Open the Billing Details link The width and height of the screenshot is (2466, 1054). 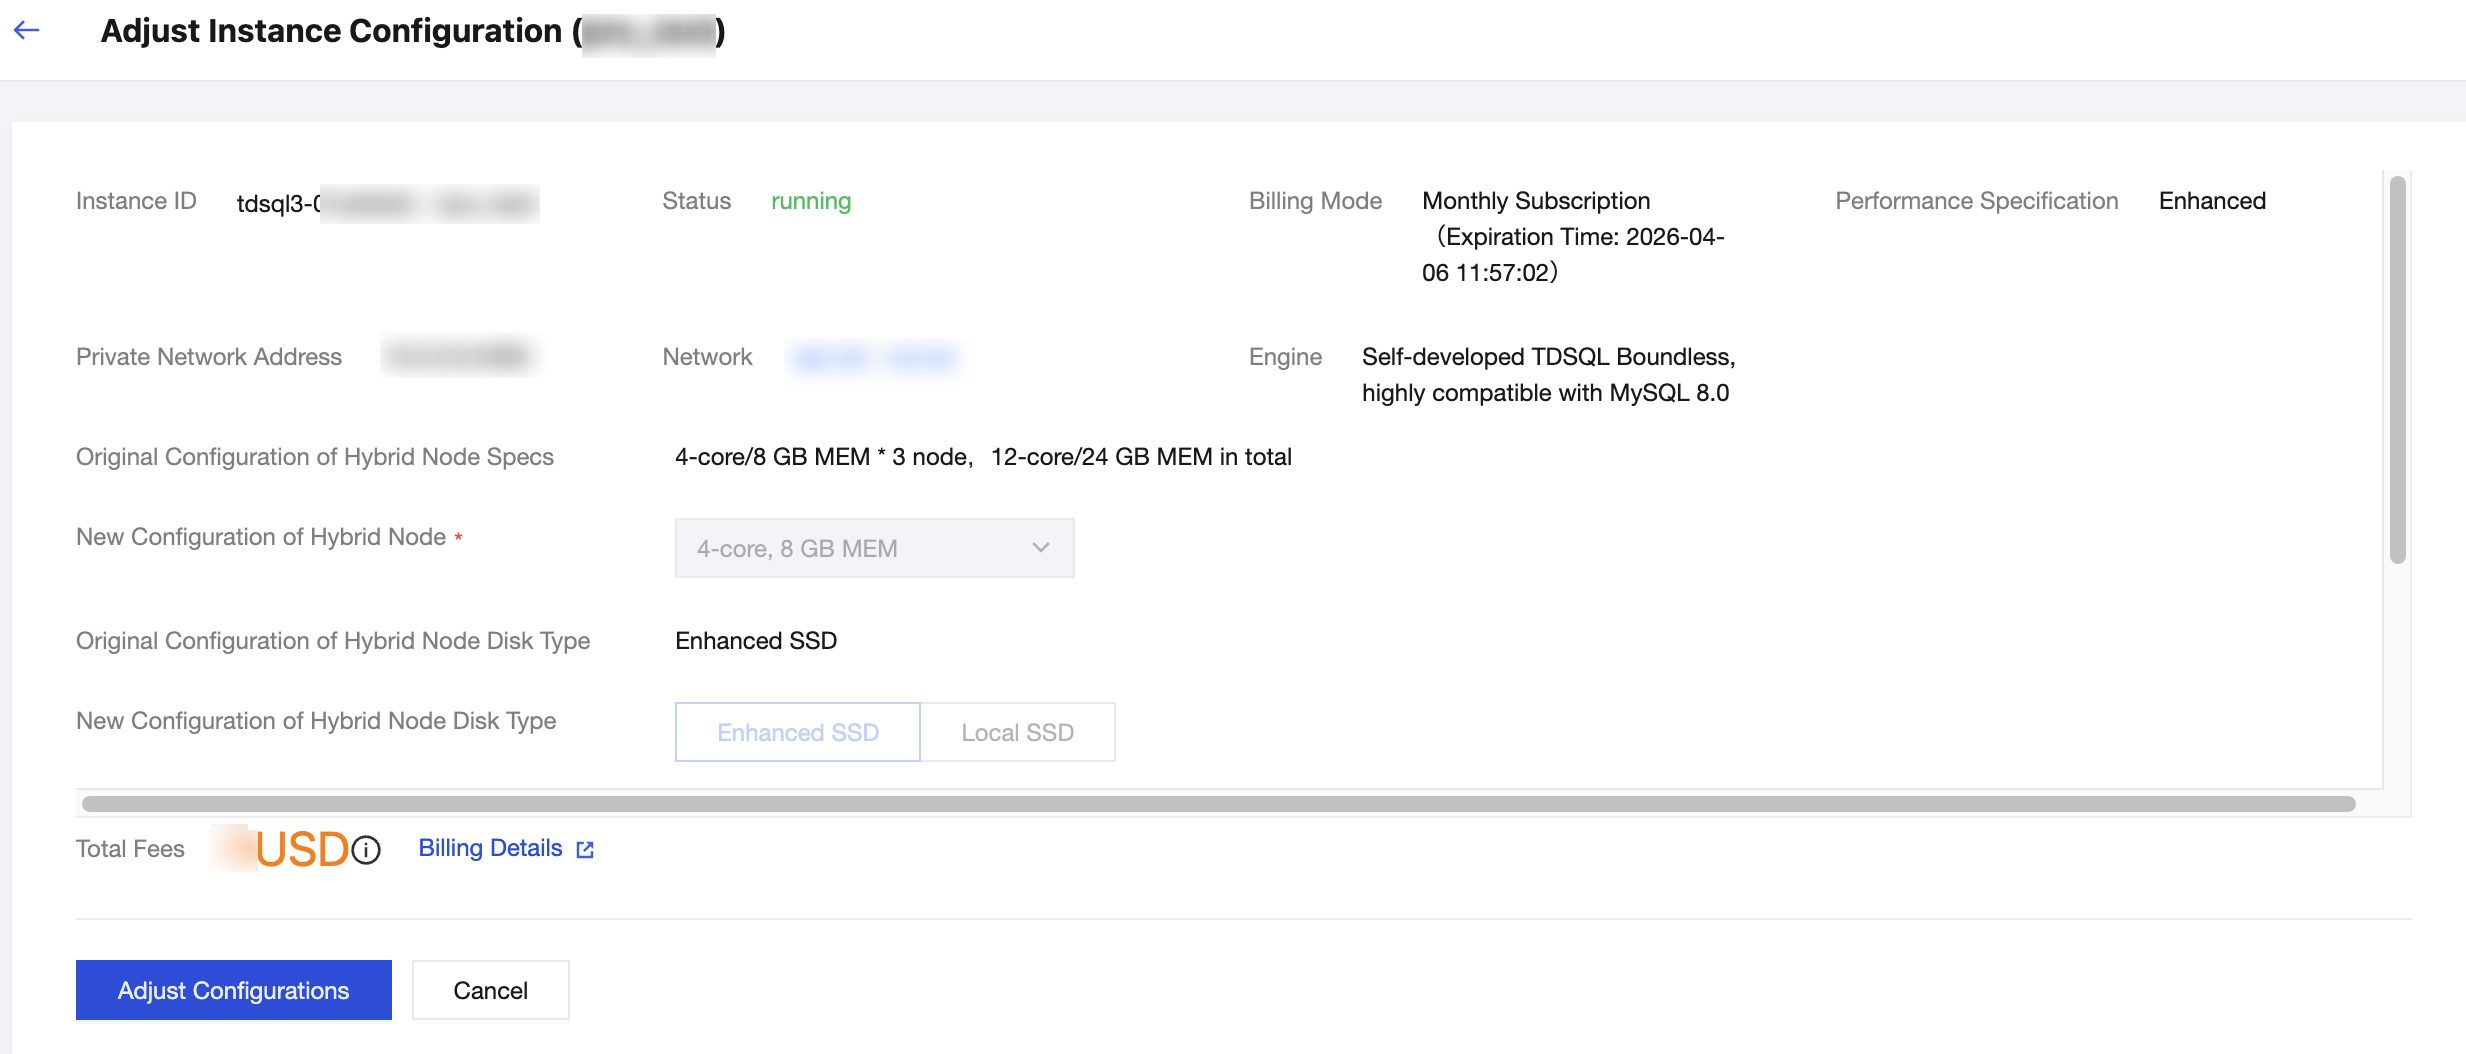[490, 848]
